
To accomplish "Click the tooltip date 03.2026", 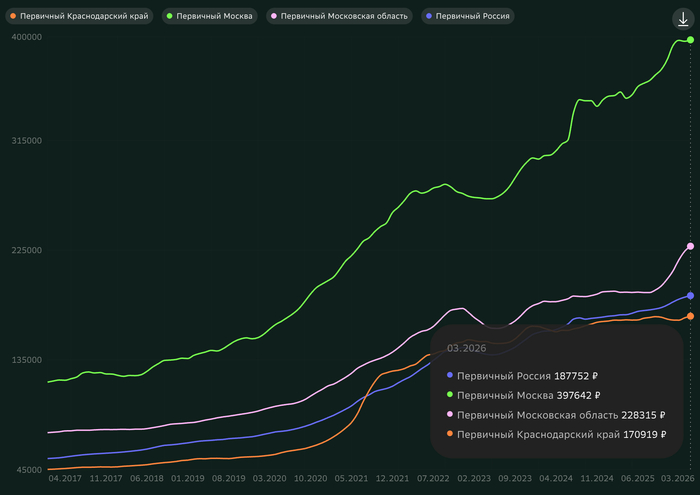I will 467,348.
